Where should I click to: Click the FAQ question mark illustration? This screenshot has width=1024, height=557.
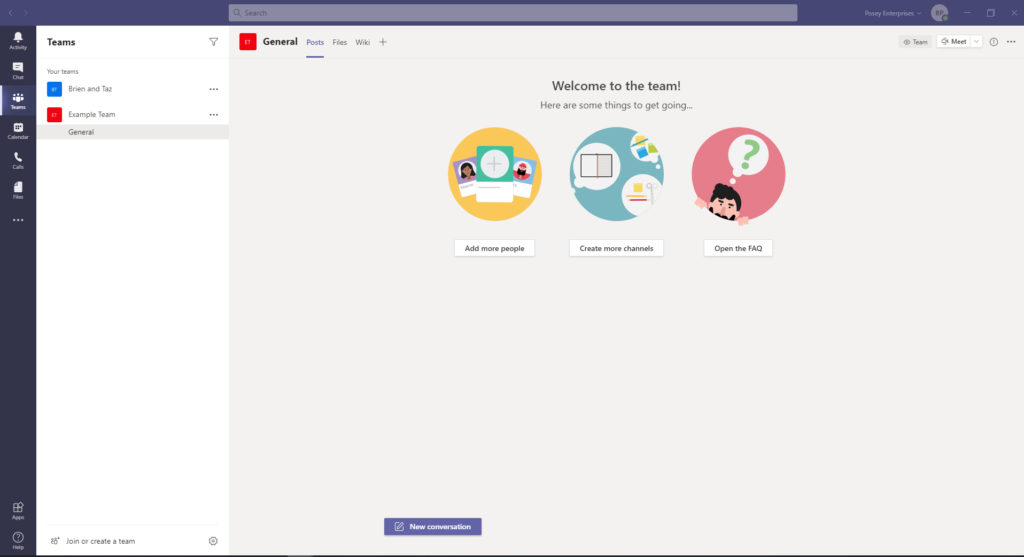pyautogui.click(x=739, y=176)
